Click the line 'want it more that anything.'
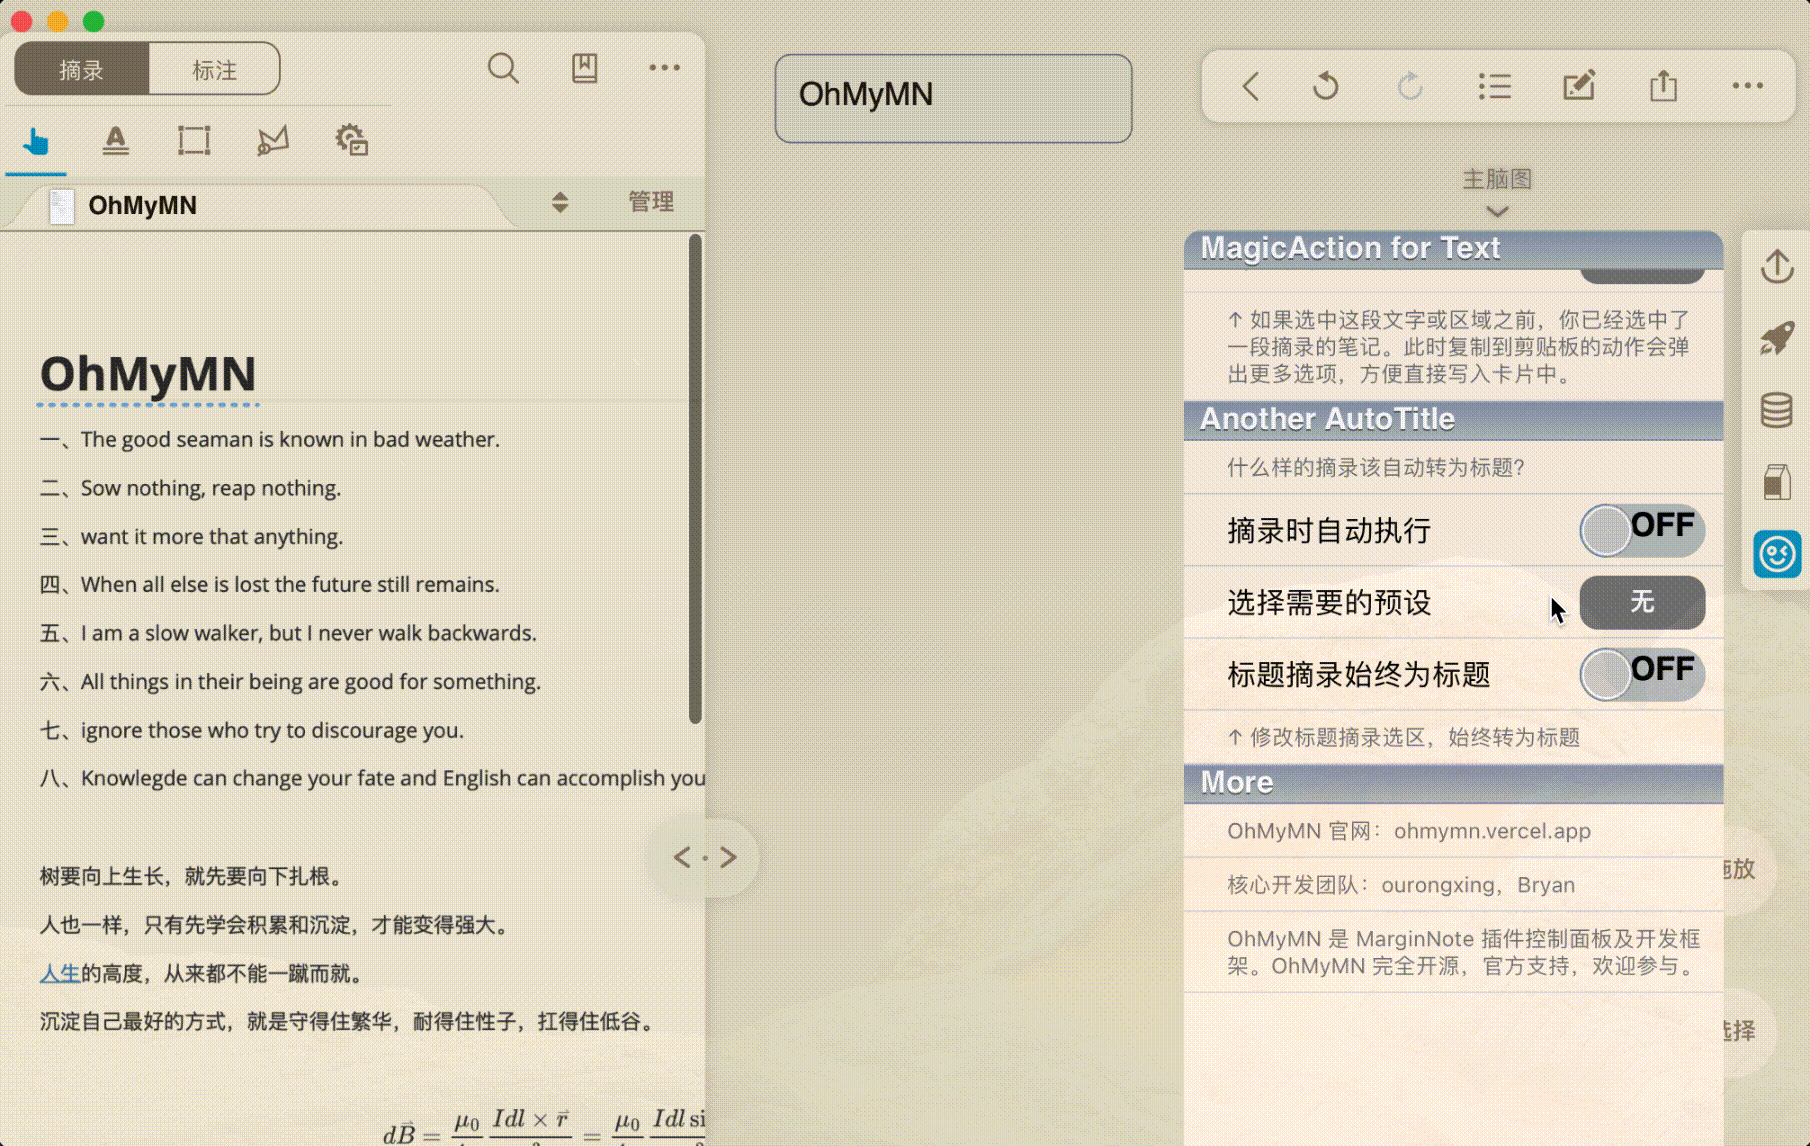The width and height of the screenshot is (1810, 1146). click(x=191, y=537)
